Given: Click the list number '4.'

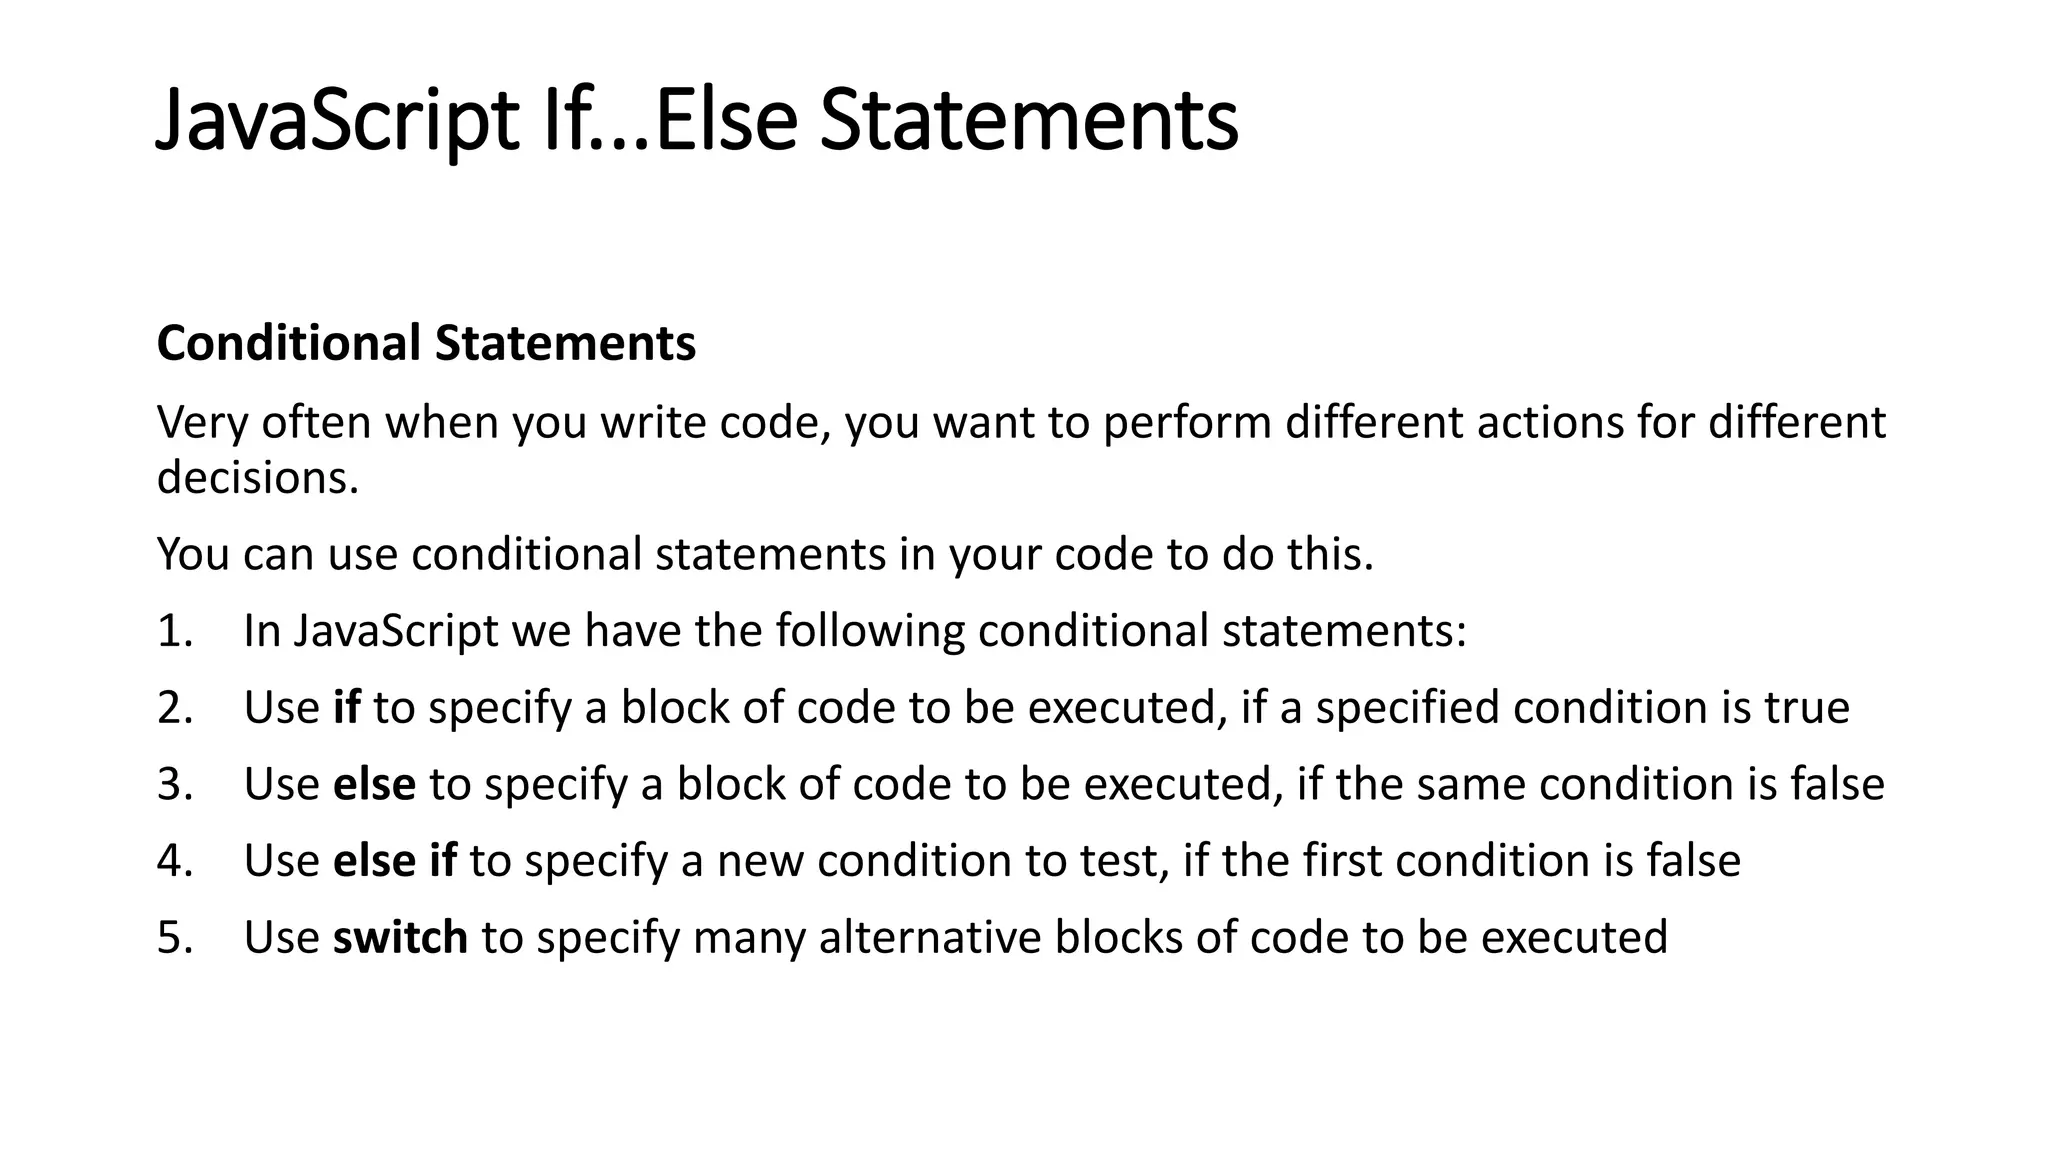Looking at the screenshot, I should click(x=175, y=861).
